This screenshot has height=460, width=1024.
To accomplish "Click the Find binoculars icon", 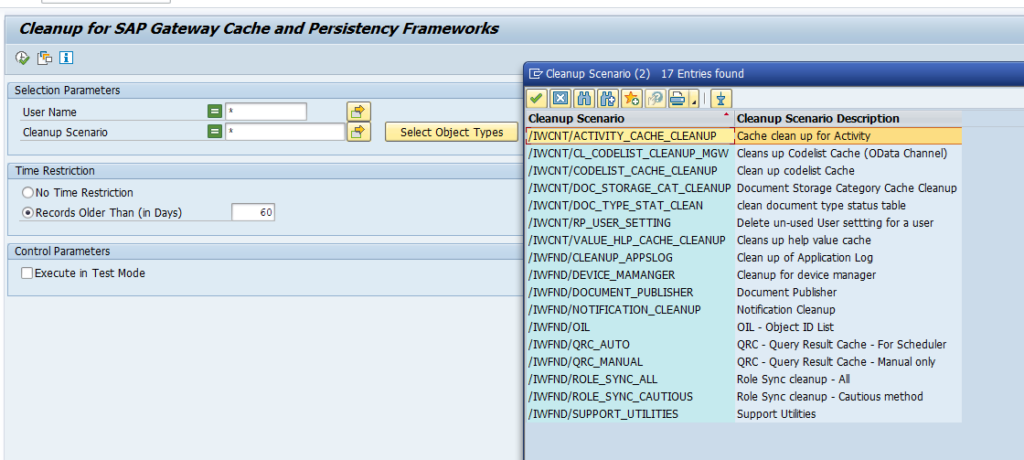I will click(x=584, y=99).
